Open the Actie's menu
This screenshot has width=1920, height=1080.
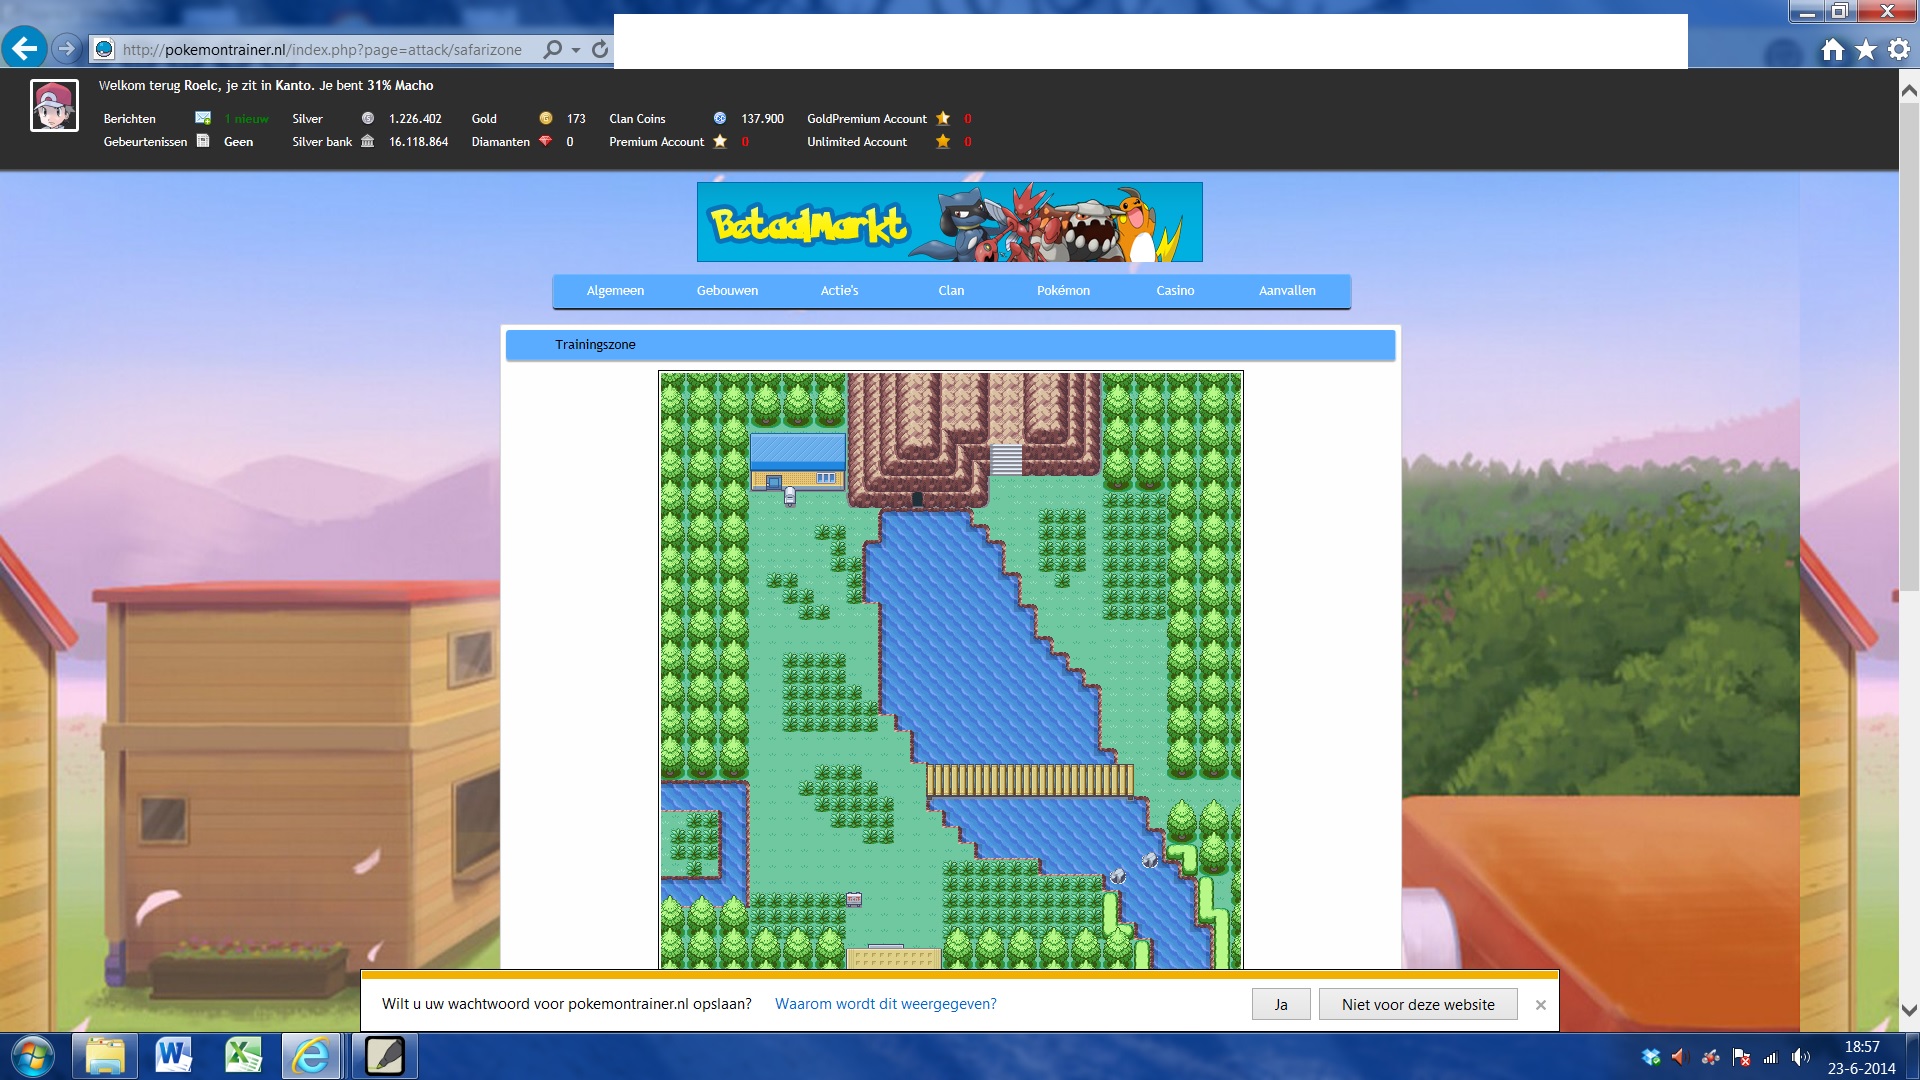839,291
